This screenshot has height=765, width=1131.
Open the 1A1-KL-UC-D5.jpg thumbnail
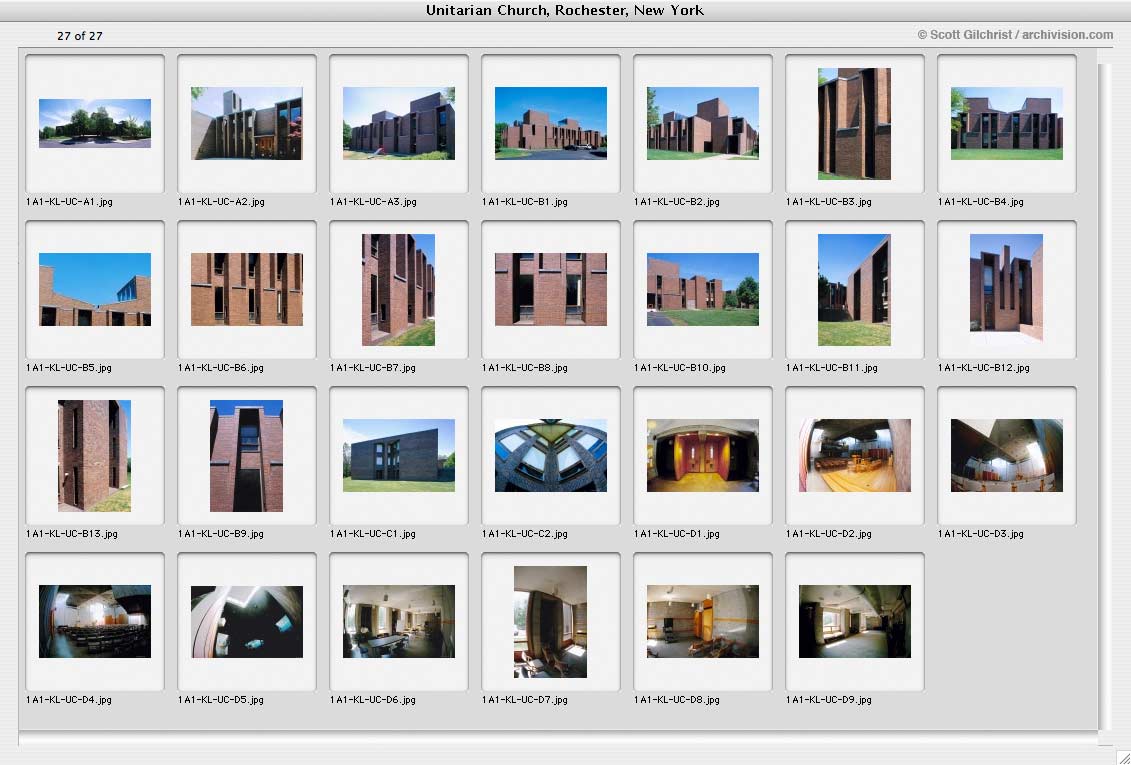click(247, 622)
